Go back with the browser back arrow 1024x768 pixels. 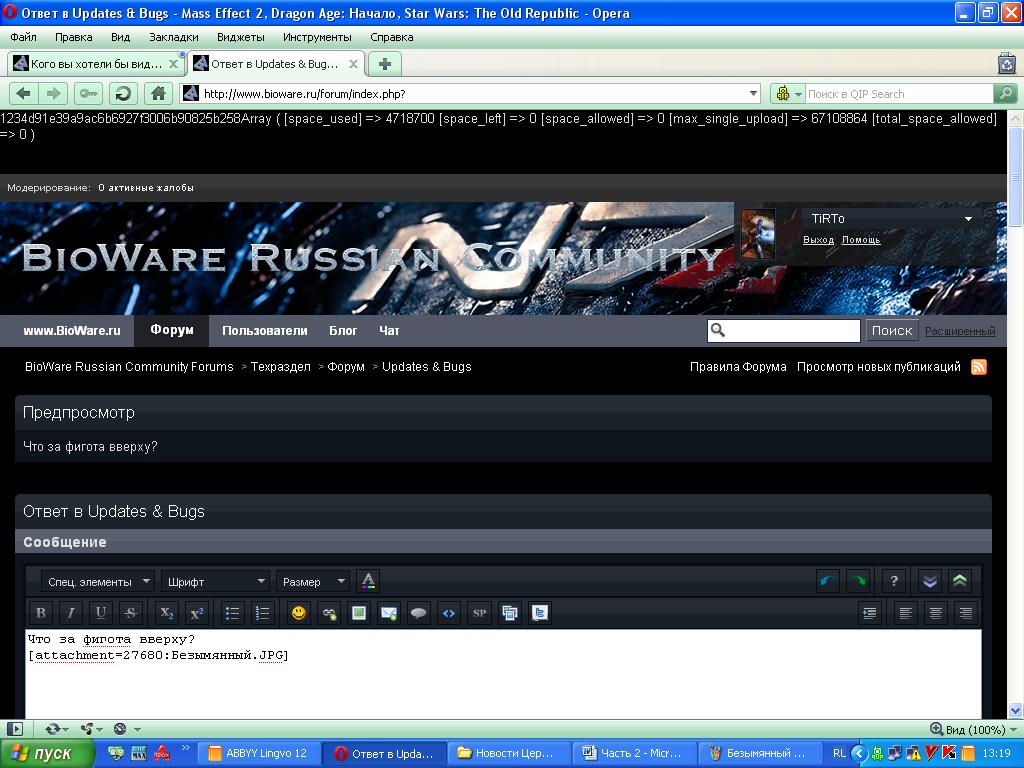click(24, 93)
